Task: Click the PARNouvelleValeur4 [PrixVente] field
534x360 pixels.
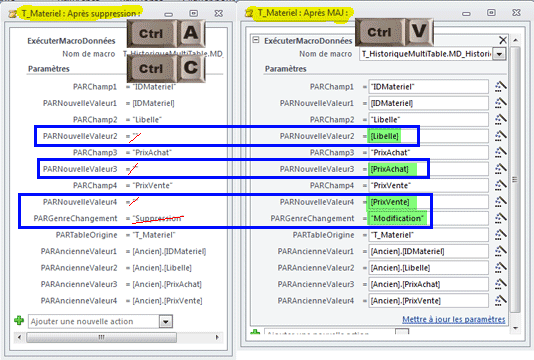Action: tap(428, 202)
